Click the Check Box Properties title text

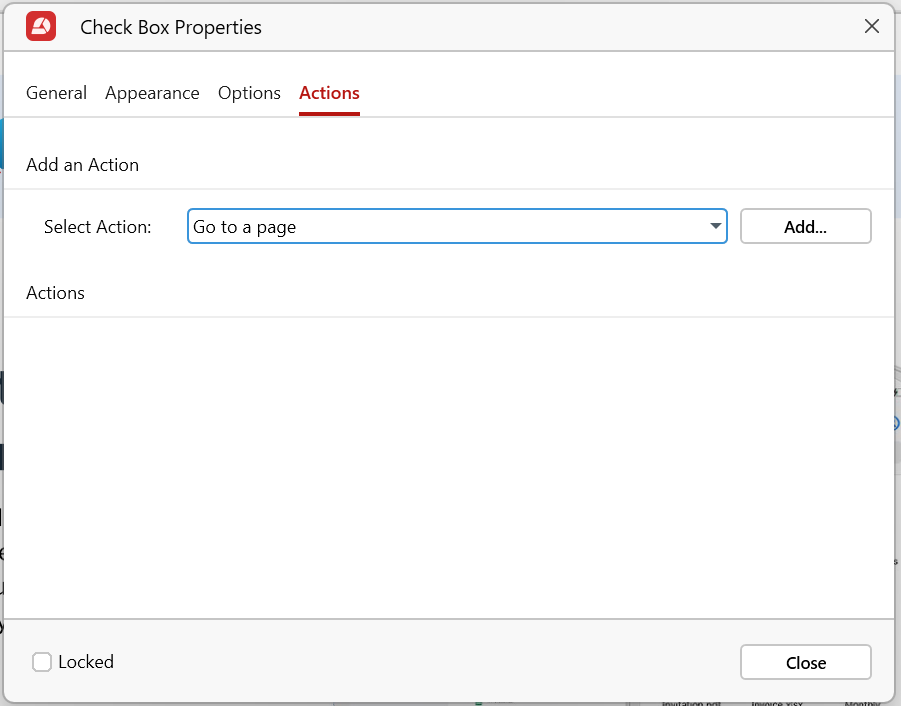pos(171,27)
